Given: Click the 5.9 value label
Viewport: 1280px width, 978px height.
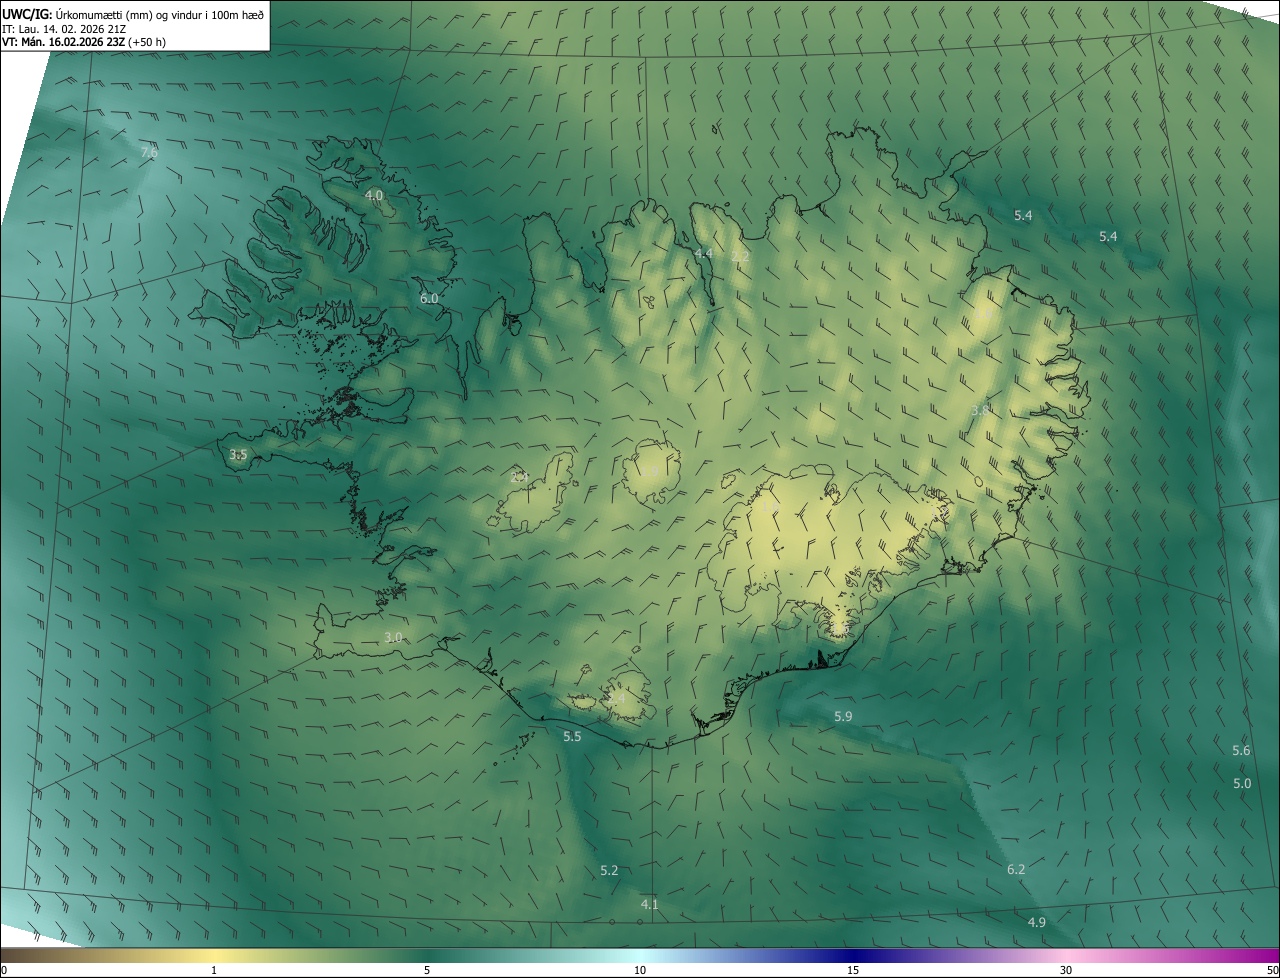Looking at the screenshot, I should pos(843,716).
